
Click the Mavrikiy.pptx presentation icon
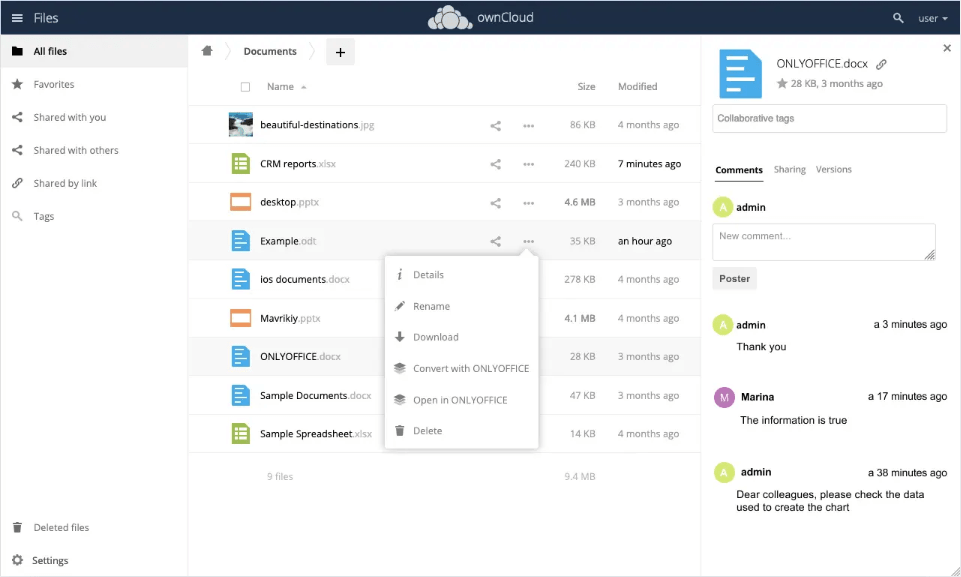pyautogui.click(x=240, y=318)
